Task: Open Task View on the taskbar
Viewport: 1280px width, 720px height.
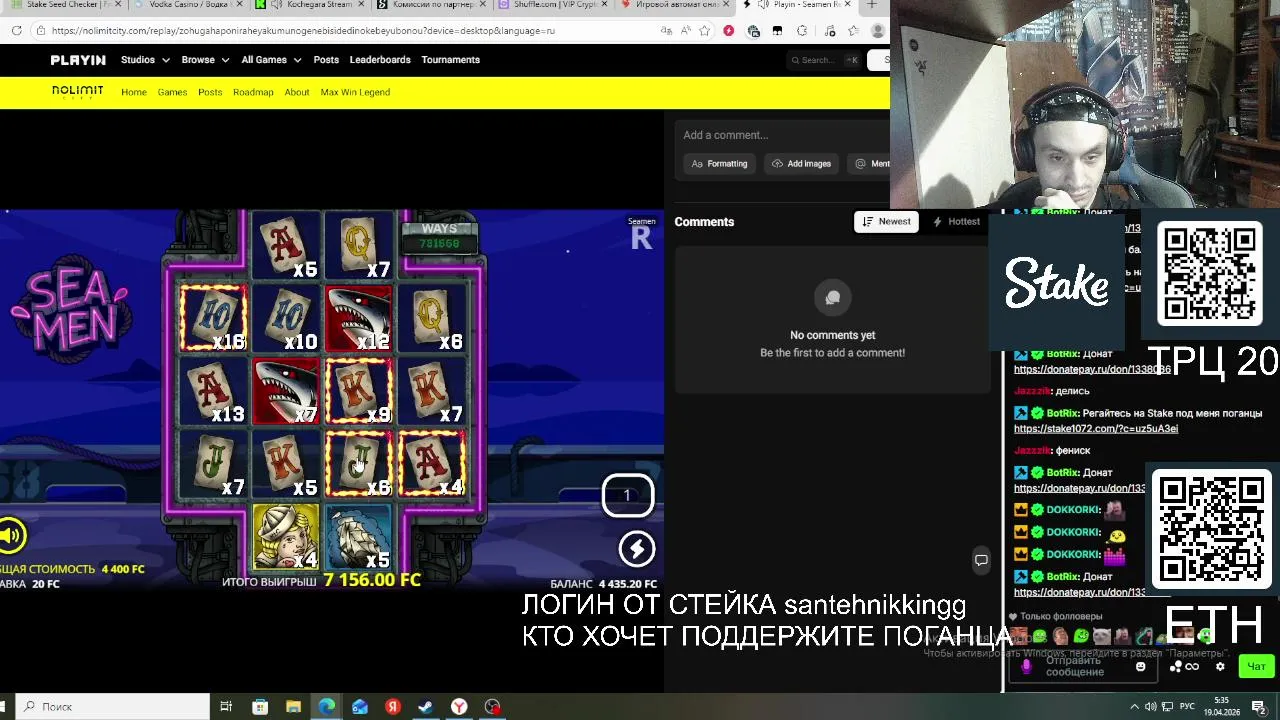Action: 226,707
